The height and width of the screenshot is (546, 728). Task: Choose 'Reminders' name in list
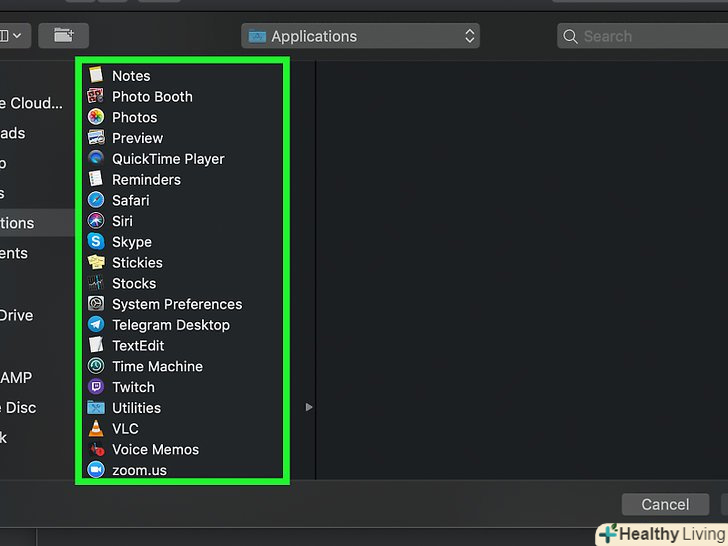pyautogui.click(x=146, y=180)
